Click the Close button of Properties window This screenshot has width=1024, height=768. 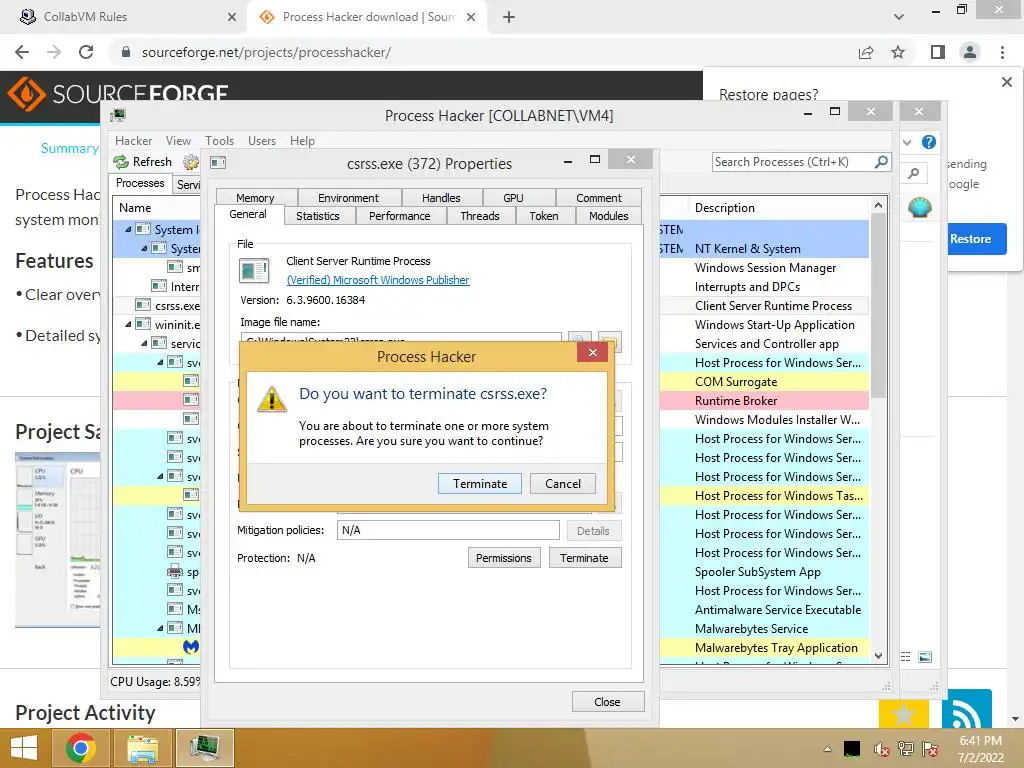pyautogui.click(x=607, y=701)
